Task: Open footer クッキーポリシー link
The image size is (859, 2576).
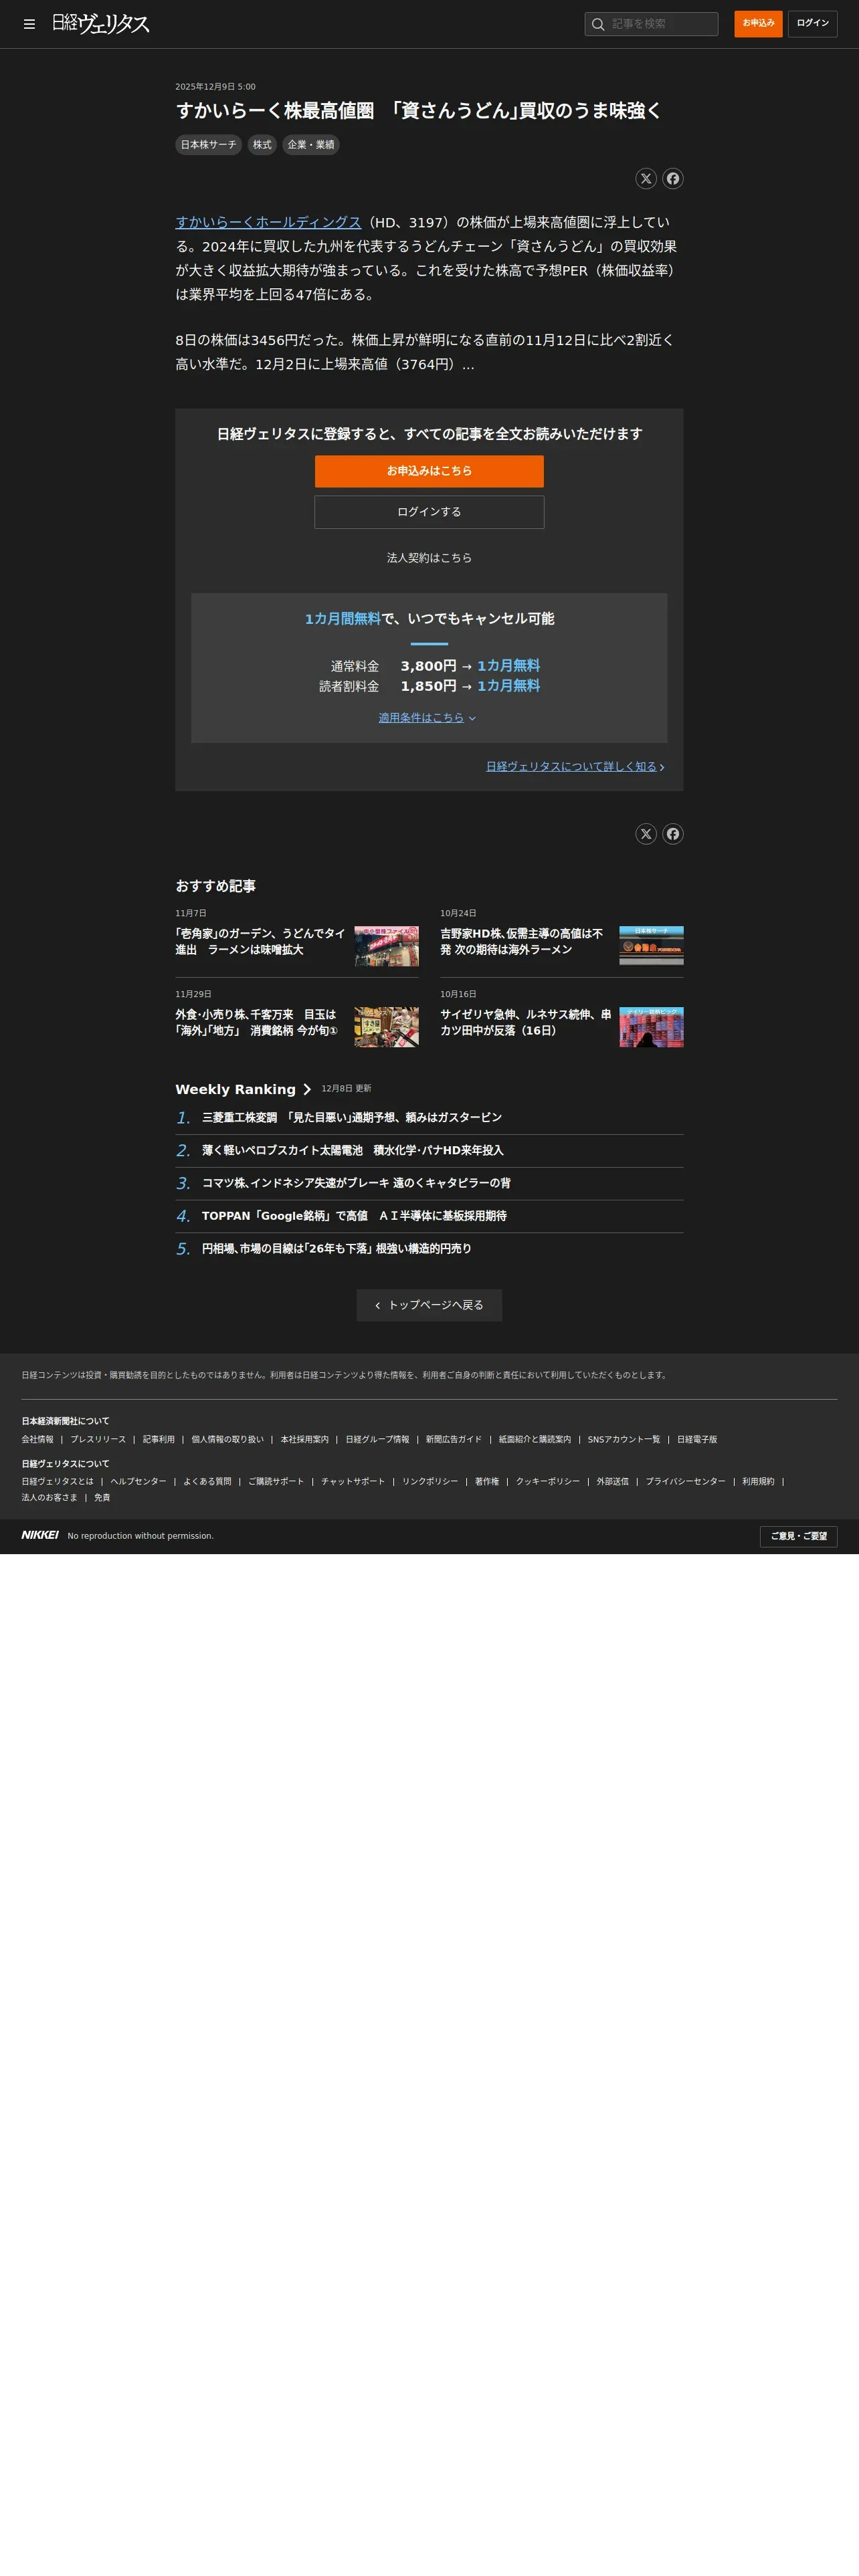Action: tap(548, 1482)
